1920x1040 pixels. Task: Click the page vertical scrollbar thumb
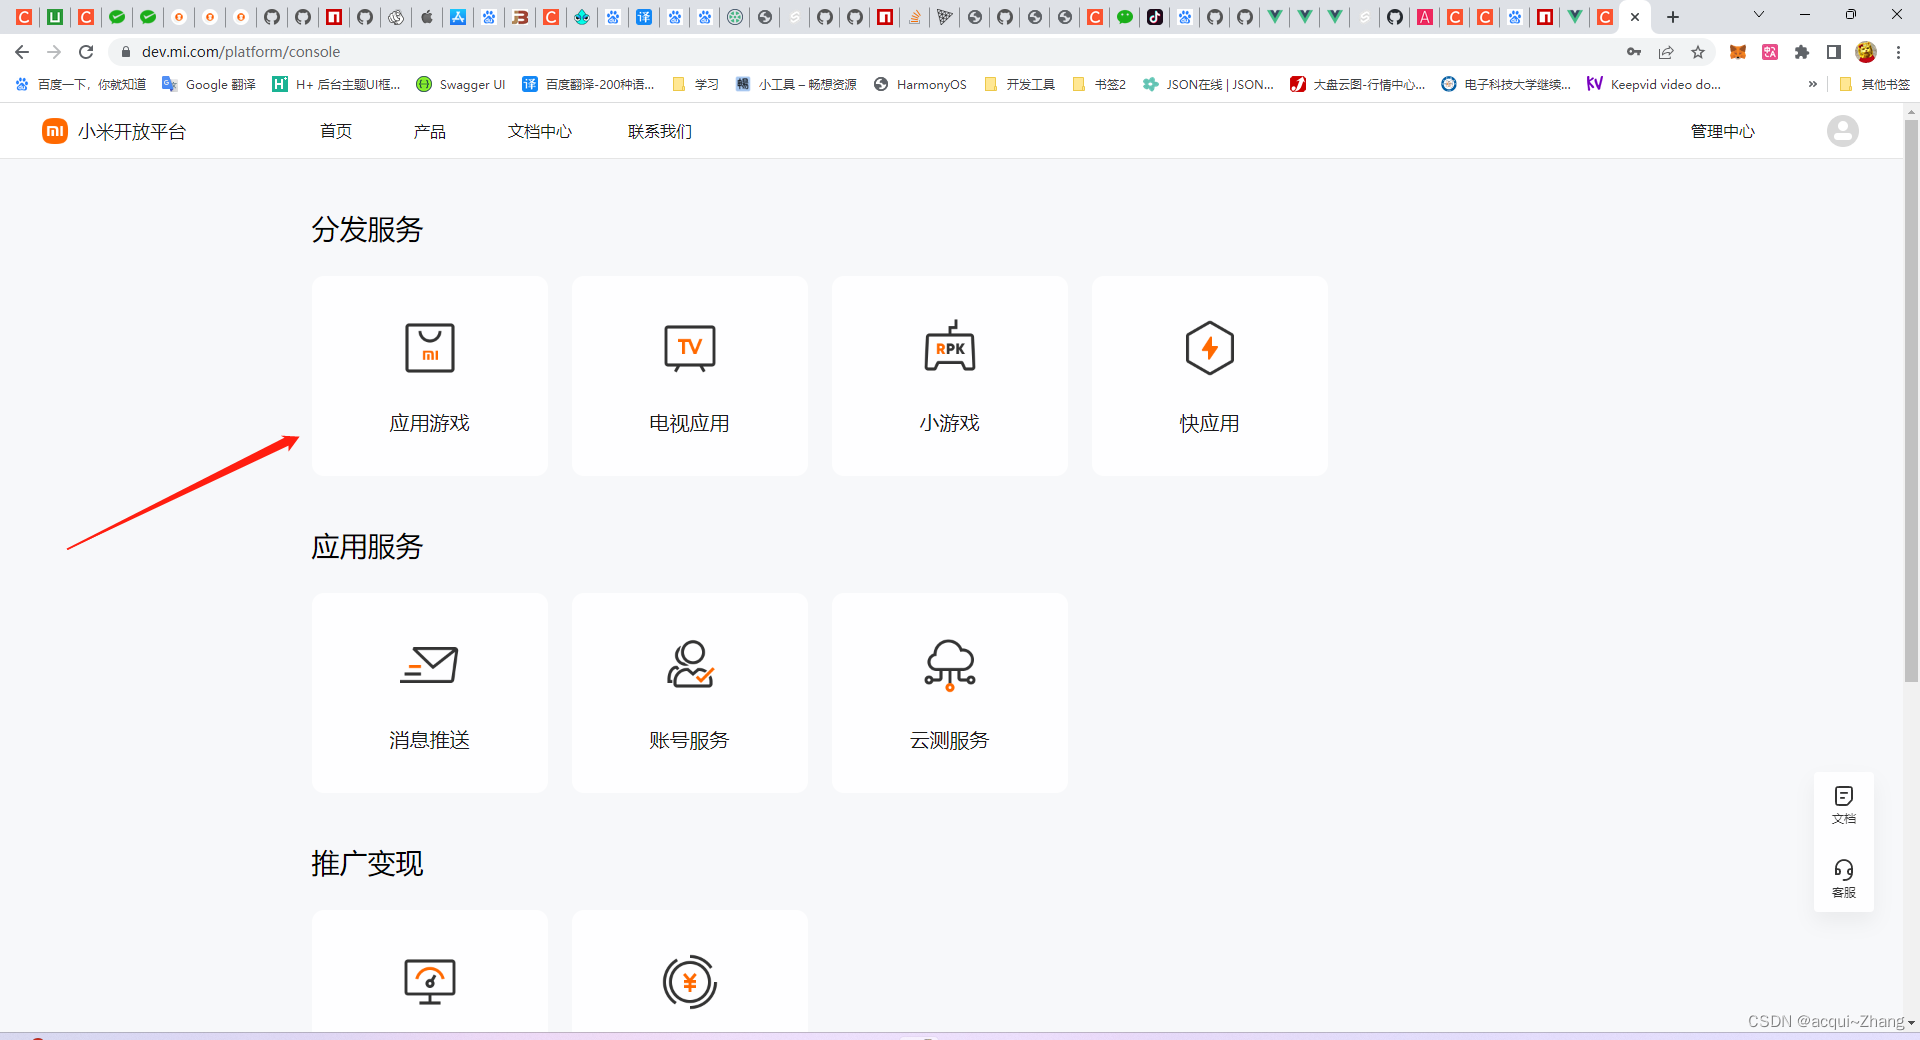1911,400
